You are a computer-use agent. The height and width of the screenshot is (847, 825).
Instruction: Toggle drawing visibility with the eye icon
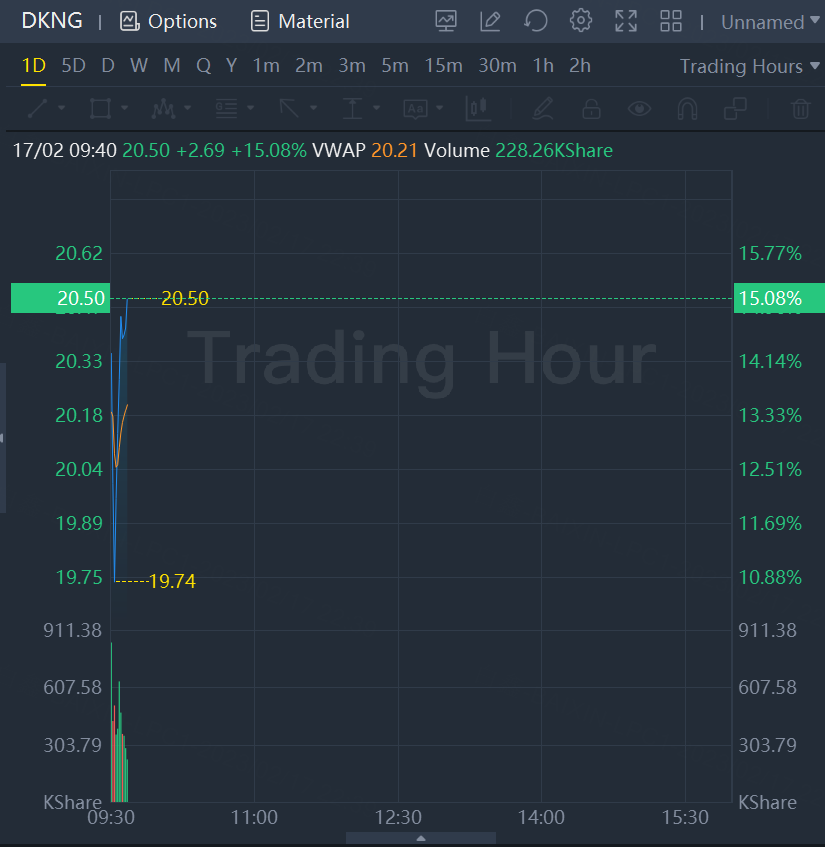639,109
